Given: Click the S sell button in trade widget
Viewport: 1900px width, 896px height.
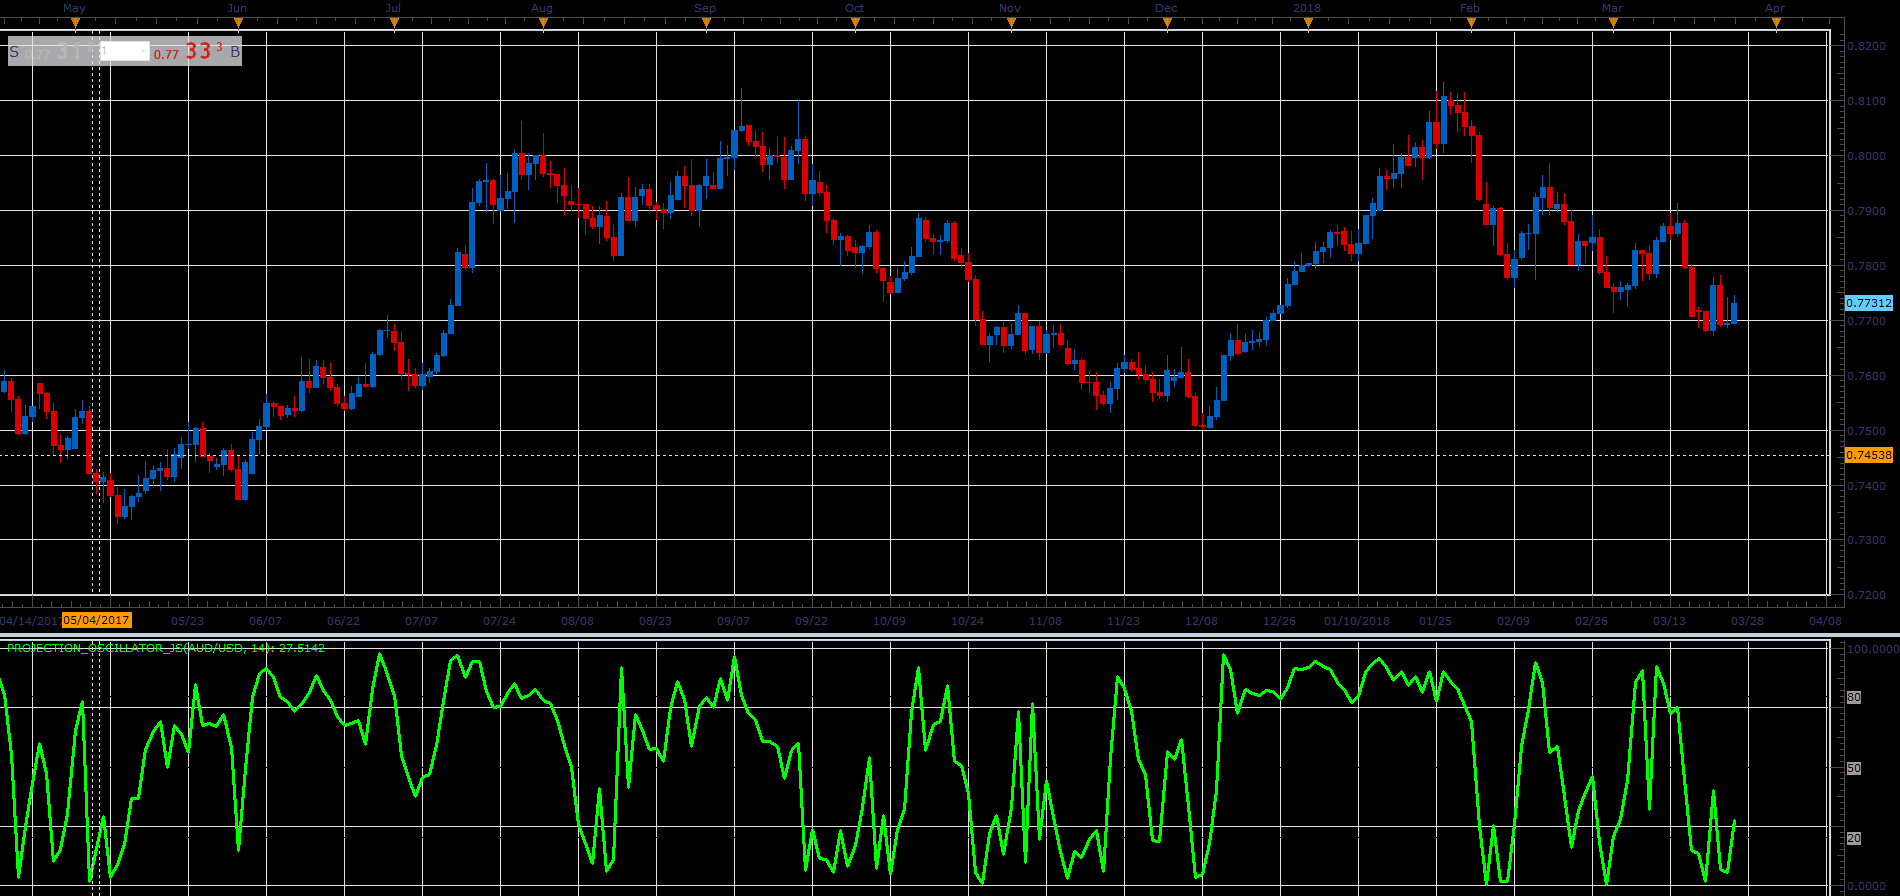Looking at the screenshot, I should (x=14, y=52).
